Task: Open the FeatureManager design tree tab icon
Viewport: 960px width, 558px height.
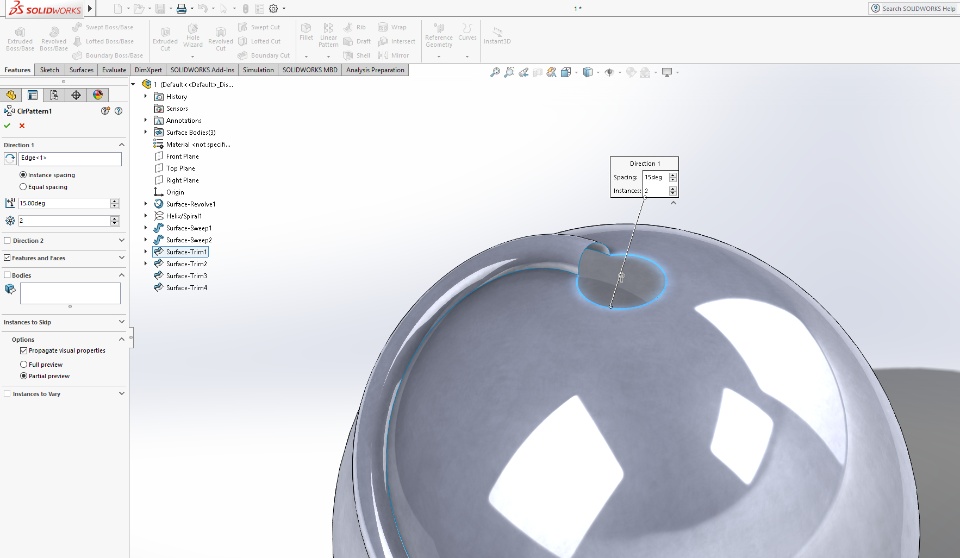Action: click(11, 95)
